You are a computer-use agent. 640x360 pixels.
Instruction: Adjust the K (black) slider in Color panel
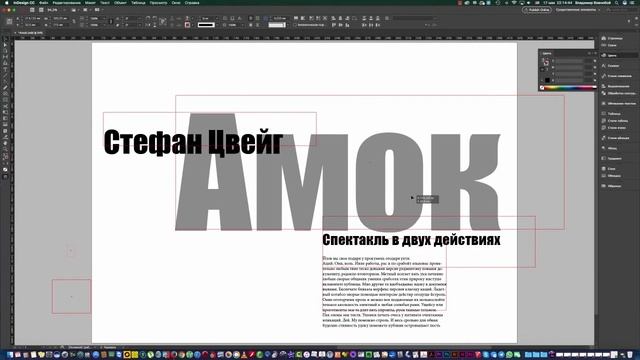click(x=569, y=80)
